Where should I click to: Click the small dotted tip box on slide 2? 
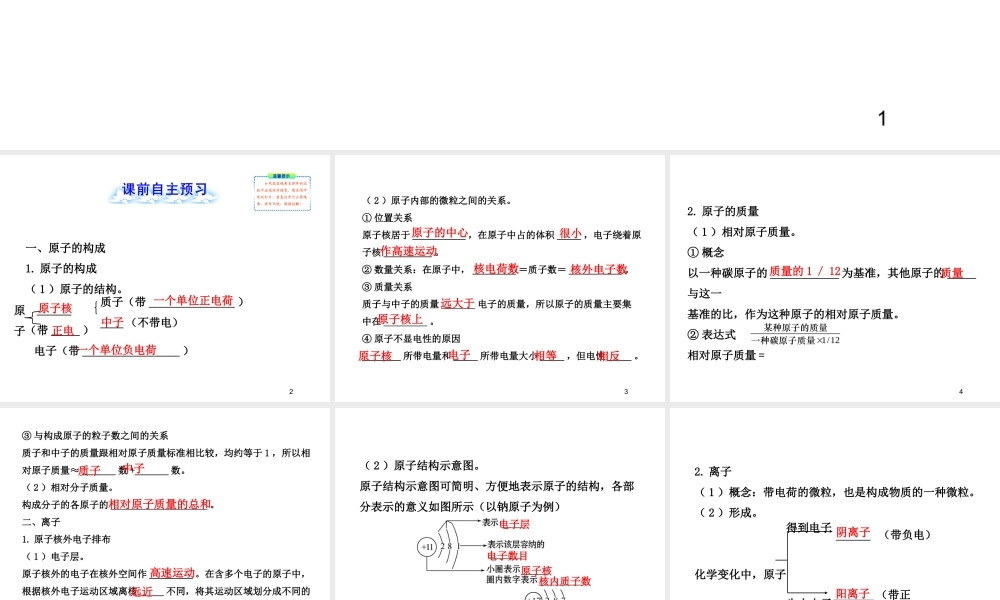point(283,193)
